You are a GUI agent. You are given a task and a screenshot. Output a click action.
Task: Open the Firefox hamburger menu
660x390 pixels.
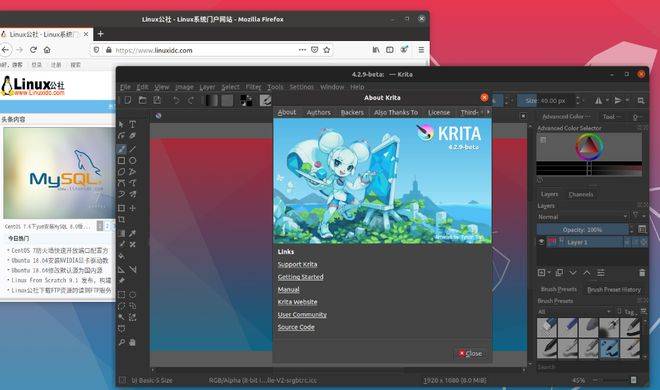(421, 50)
